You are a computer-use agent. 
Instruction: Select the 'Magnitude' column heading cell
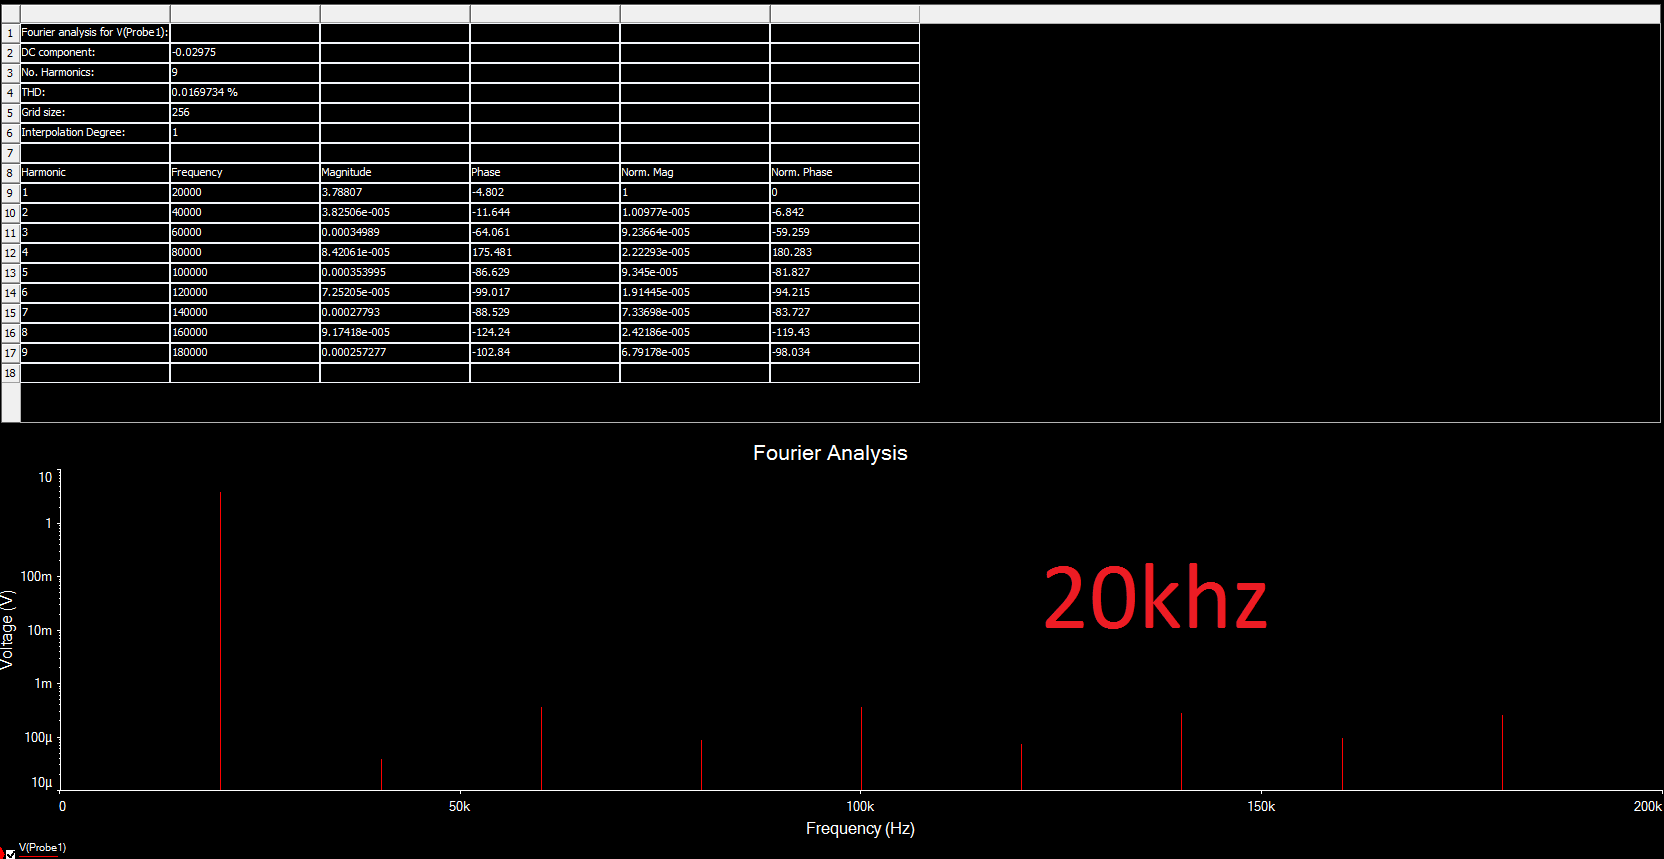click(395, 173)
